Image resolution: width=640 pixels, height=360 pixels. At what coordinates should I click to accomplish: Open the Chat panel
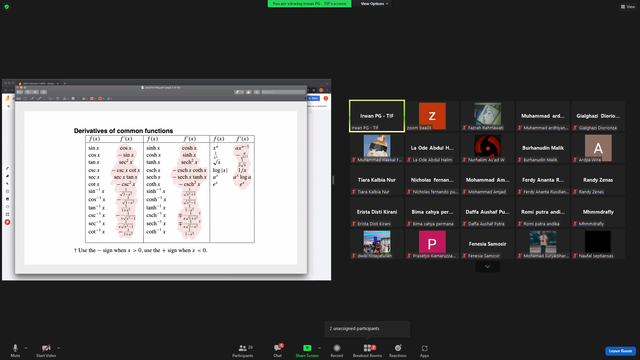[x=278, y=350]
